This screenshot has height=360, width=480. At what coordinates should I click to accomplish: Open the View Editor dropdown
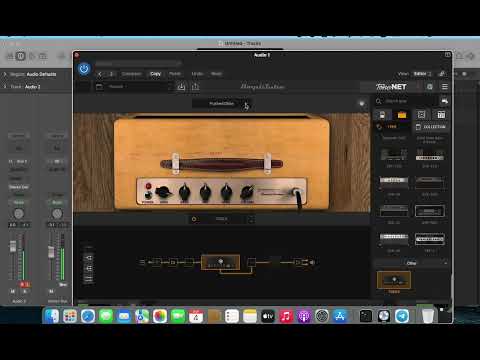422,74
